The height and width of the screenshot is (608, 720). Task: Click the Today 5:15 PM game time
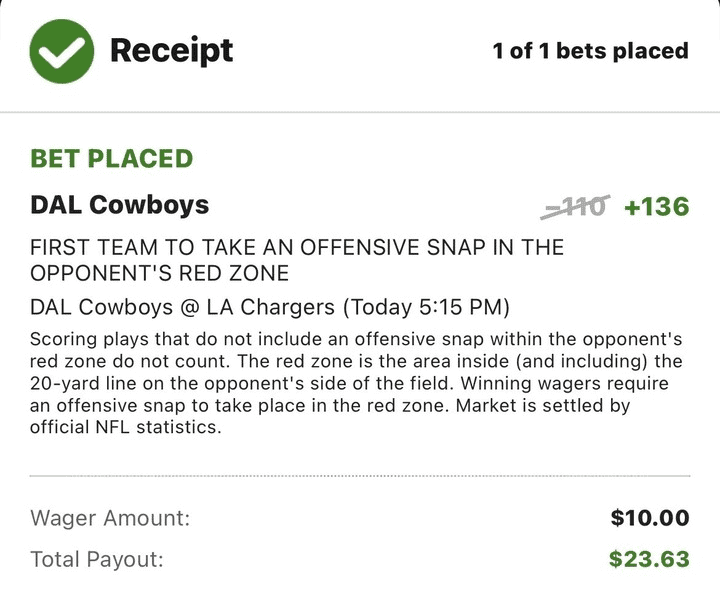click(426, 307)
